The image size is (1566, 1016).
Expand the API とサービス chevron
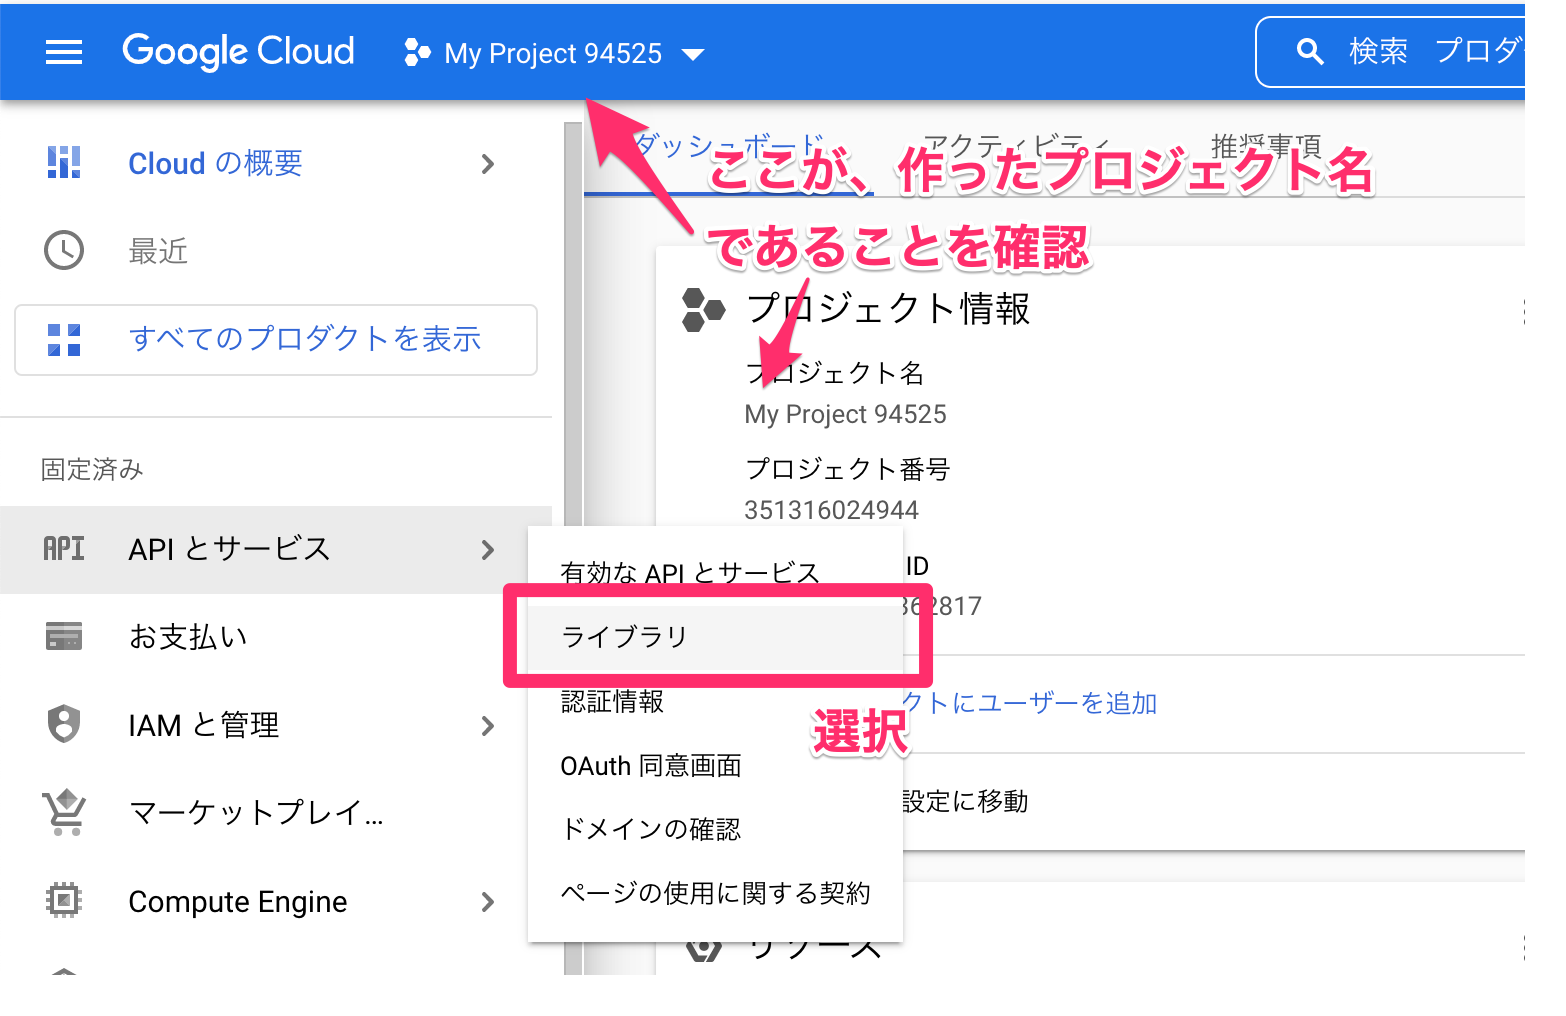pos(488,550)
